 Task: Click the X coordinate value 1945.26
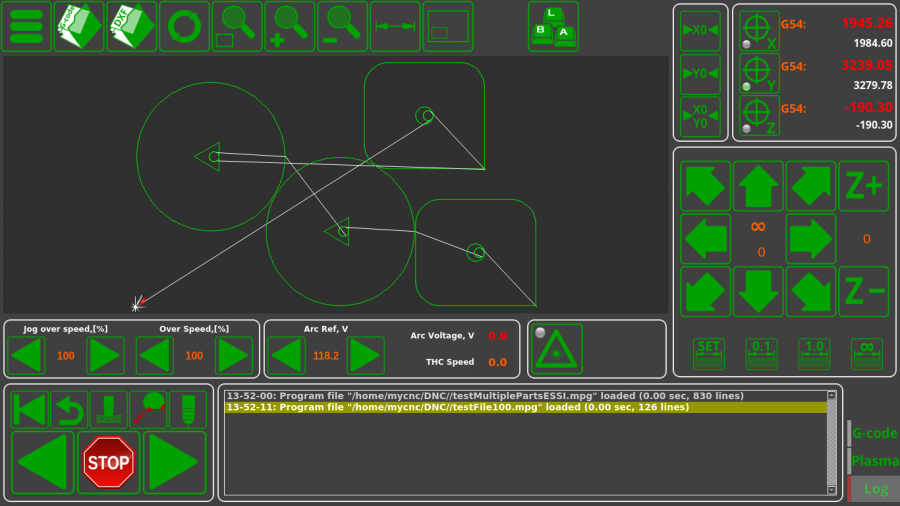(x=867, y=24)
